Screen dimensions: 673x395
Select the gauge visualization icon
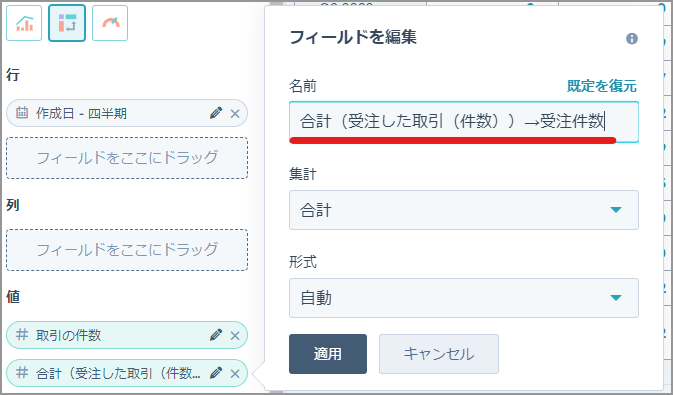pyautogui.click(x=110, y=23)
